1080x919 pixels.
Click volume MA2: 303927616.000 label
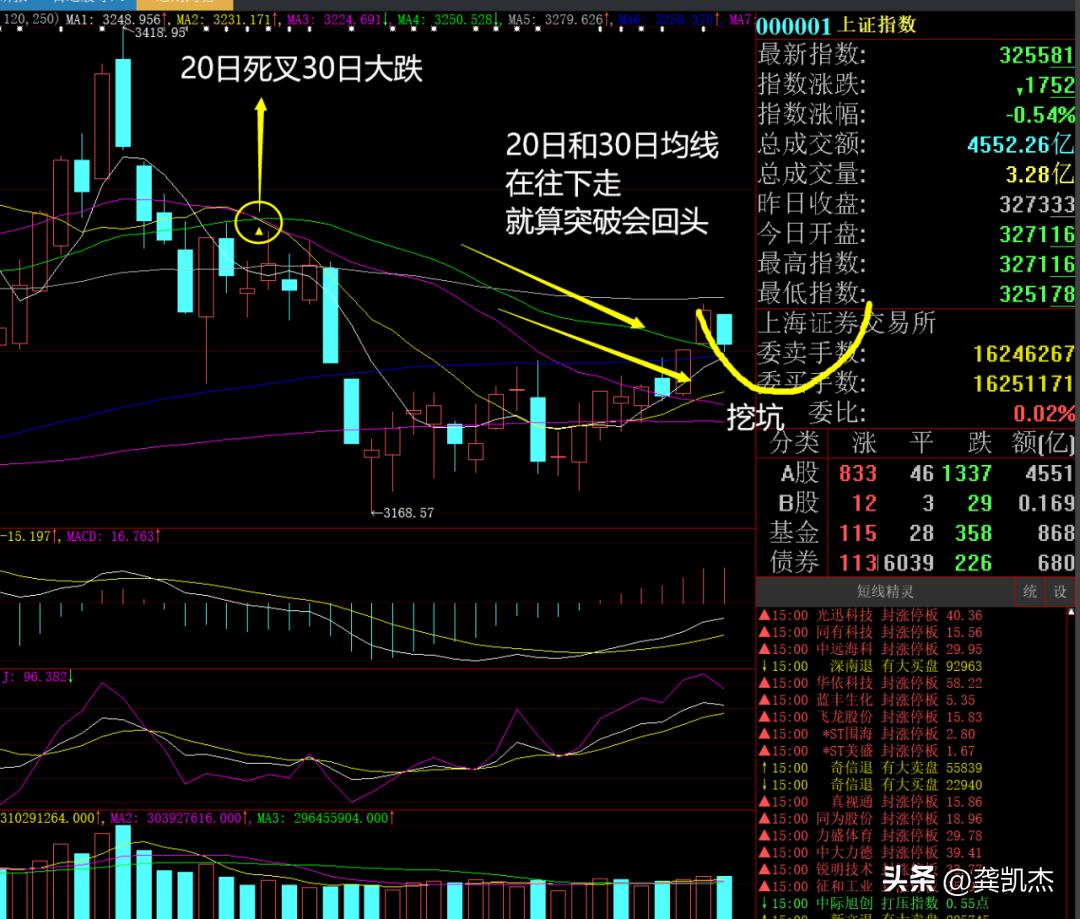coord(179,818)
